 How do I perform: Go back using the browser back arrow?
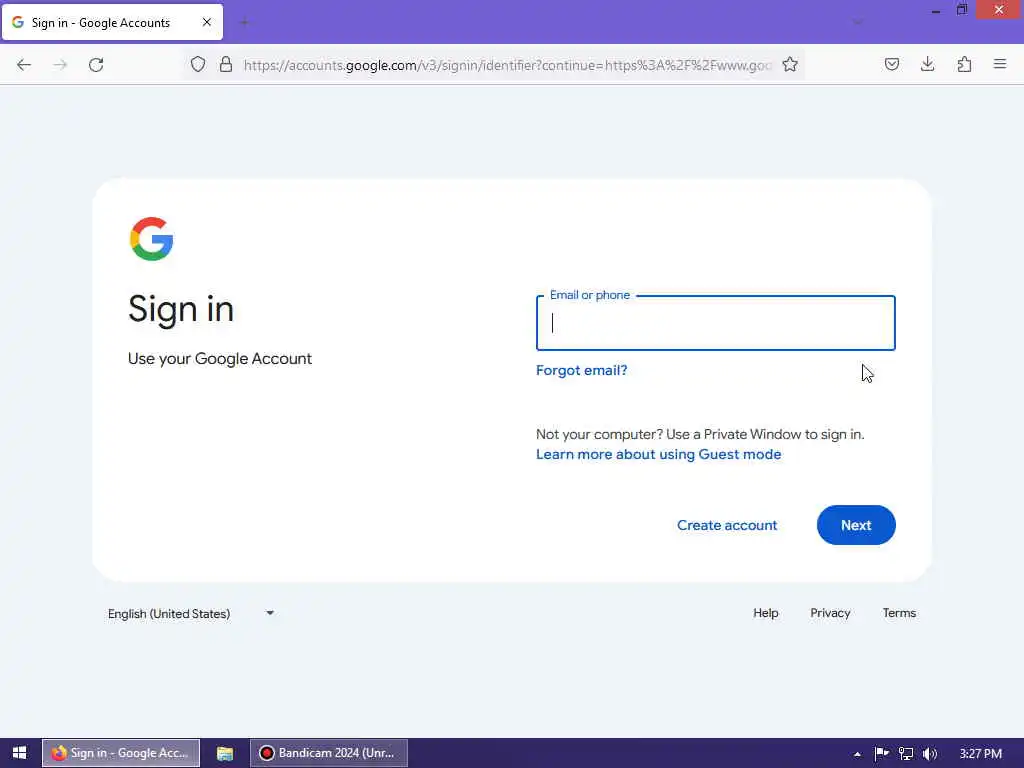coord(24,65)
